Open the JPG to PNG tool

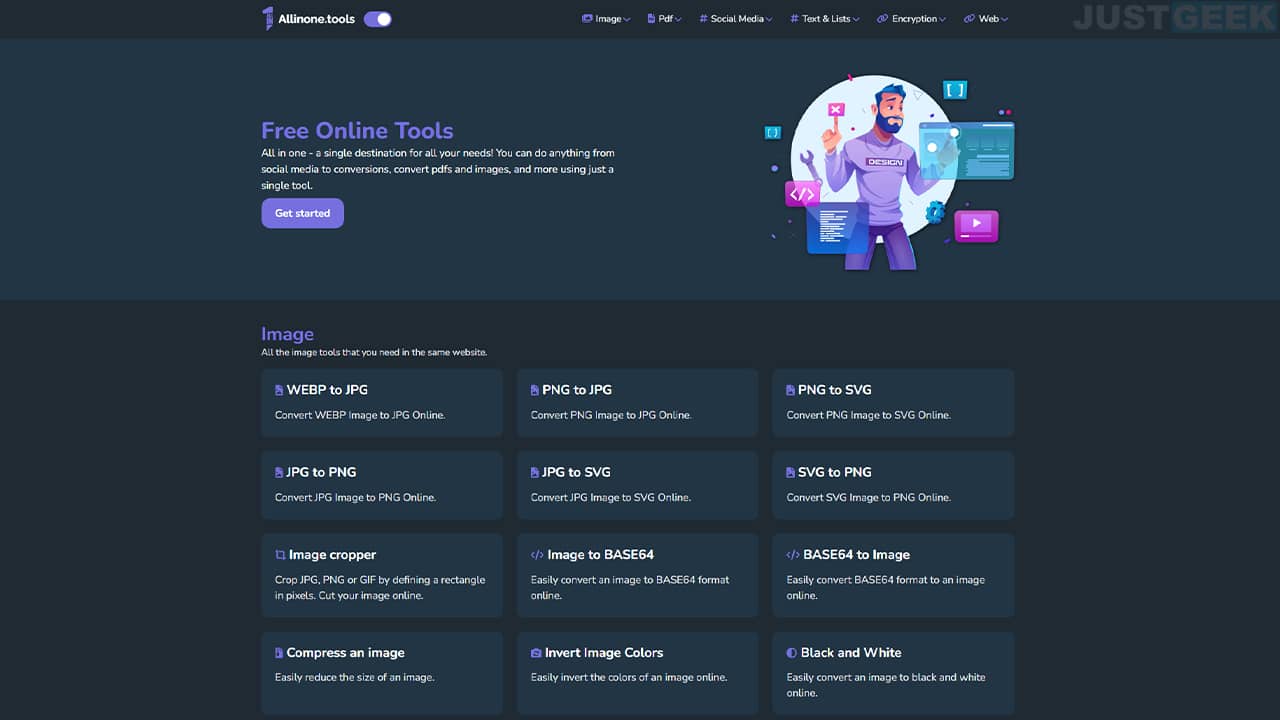point(382,485)
